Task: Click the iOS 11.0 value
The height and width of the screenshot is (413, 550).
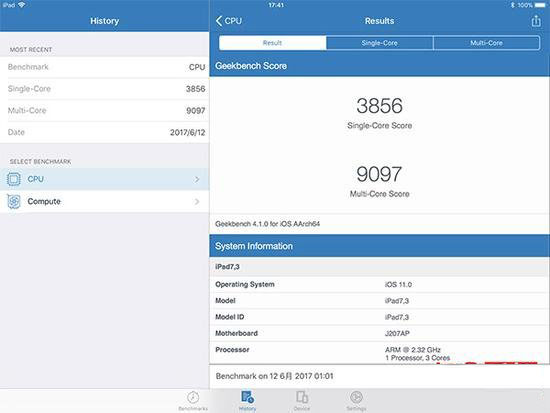Action: [398, 285]
